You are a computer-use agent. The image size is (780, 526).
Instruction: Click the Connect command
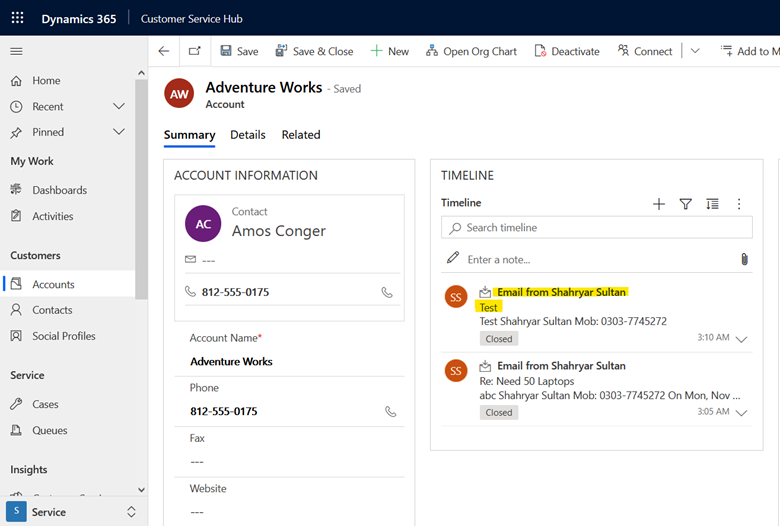tap(645, 51)
